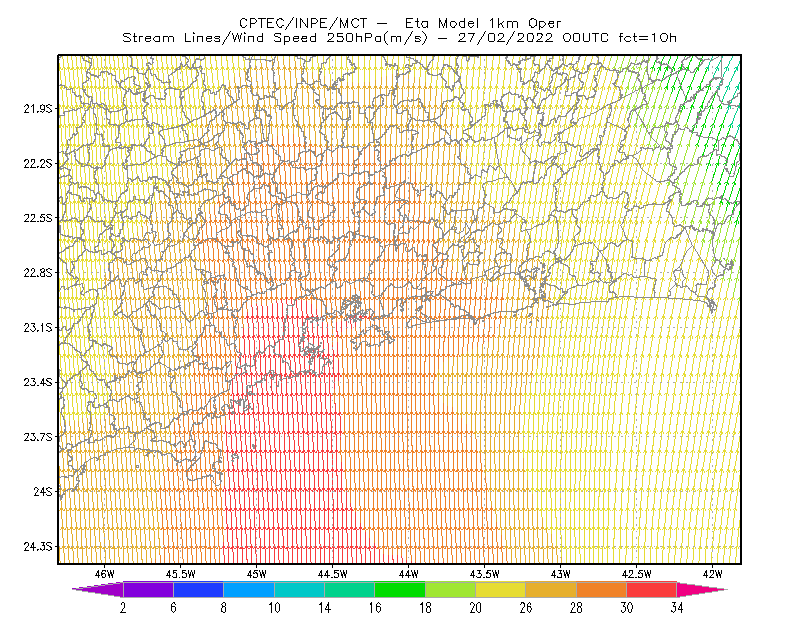Click the colorbar value label 34
This screenshot has height=618, width=800.
click(677, 608)
